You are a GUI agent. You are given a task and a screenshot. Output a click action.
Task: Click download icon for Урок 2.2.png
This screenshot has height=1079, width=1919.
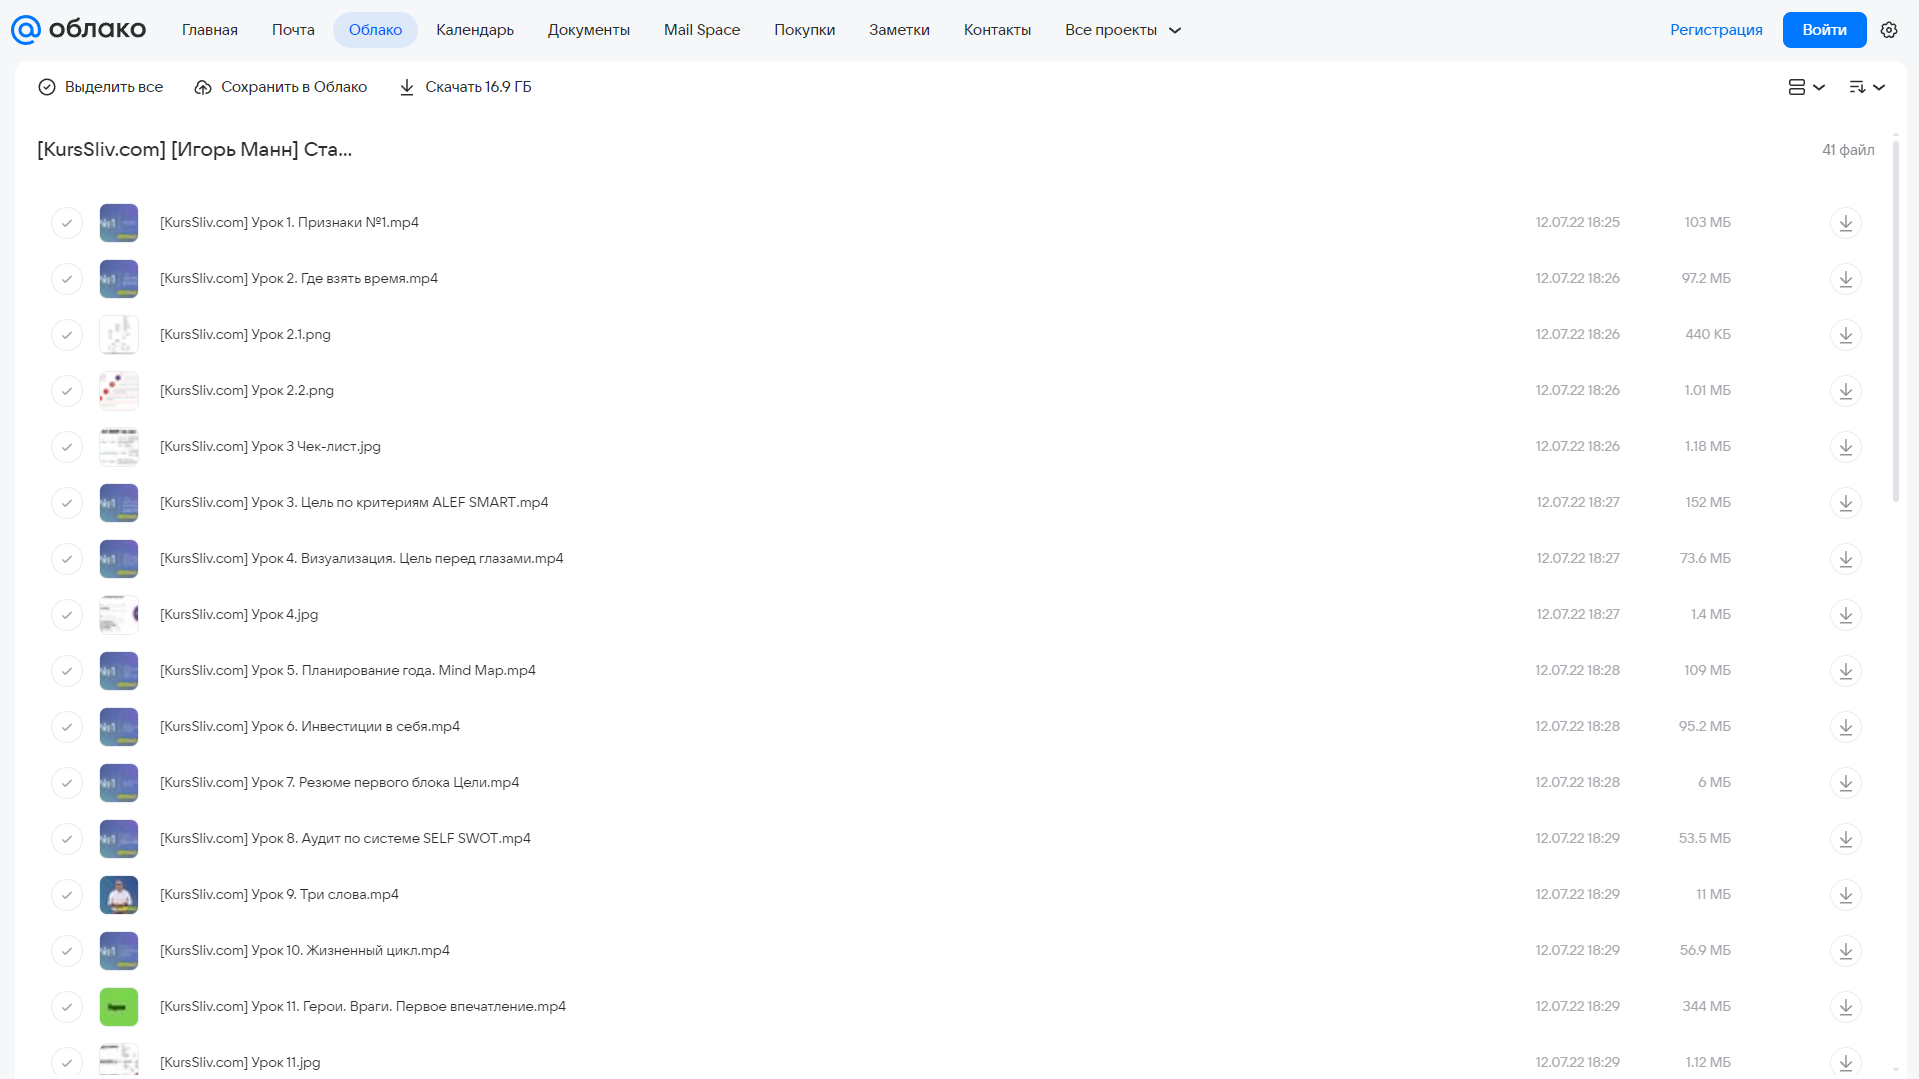pos(1845,391)
